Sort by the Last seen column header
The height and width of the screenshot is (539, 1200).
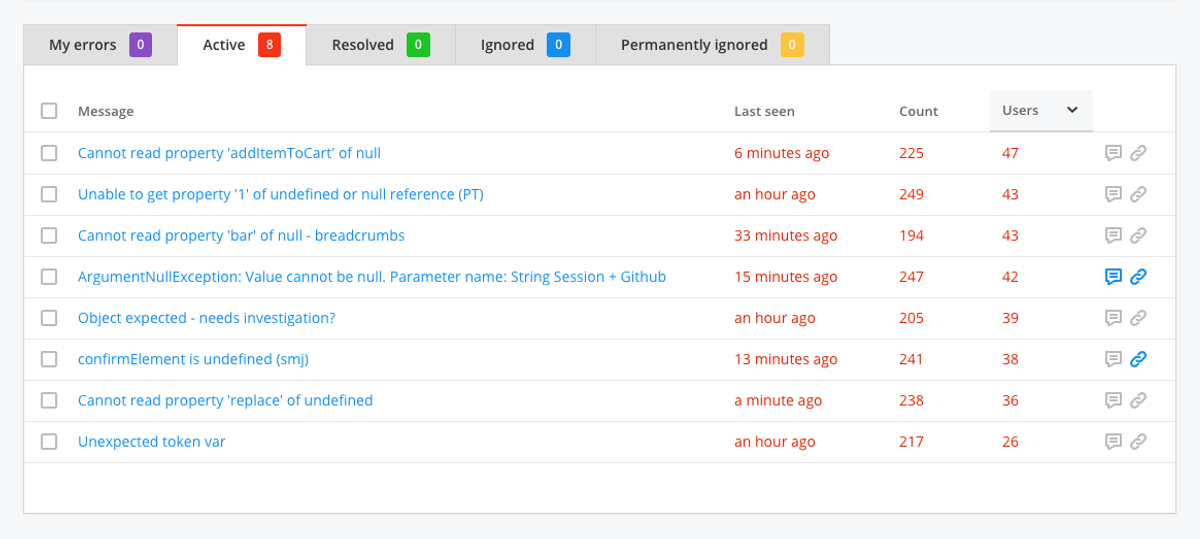pos(764,111)
